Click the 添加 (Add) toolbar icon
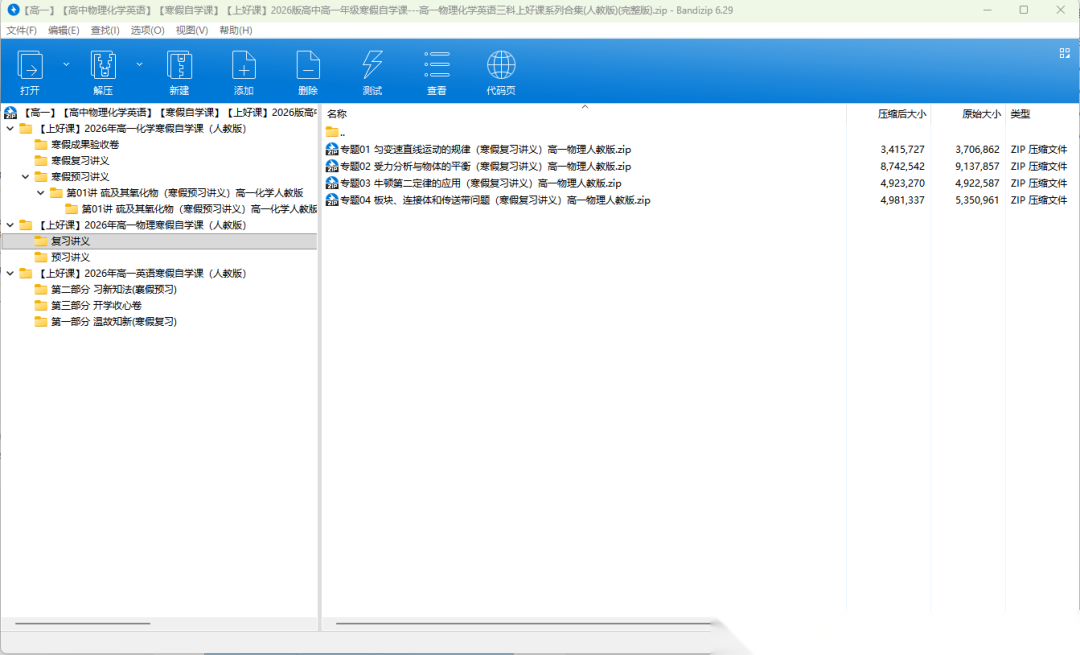The image size is (1080, 655). pos(244,67)
